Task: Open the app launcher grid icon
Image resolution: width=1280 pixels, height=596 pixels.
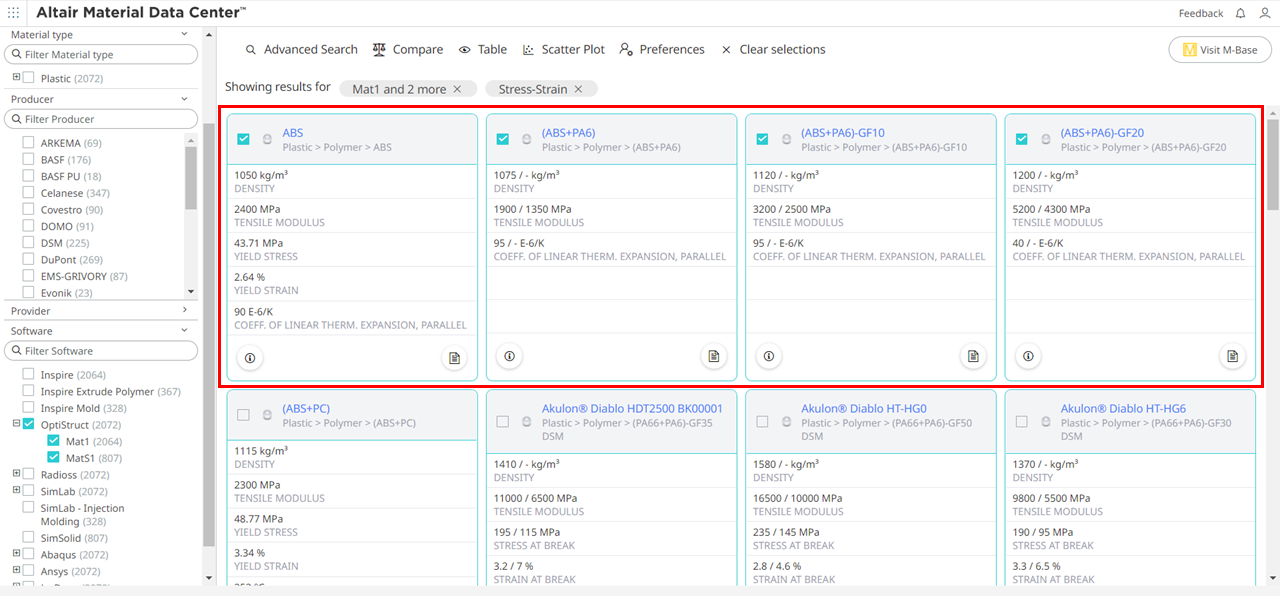Action: coord(13,13)
